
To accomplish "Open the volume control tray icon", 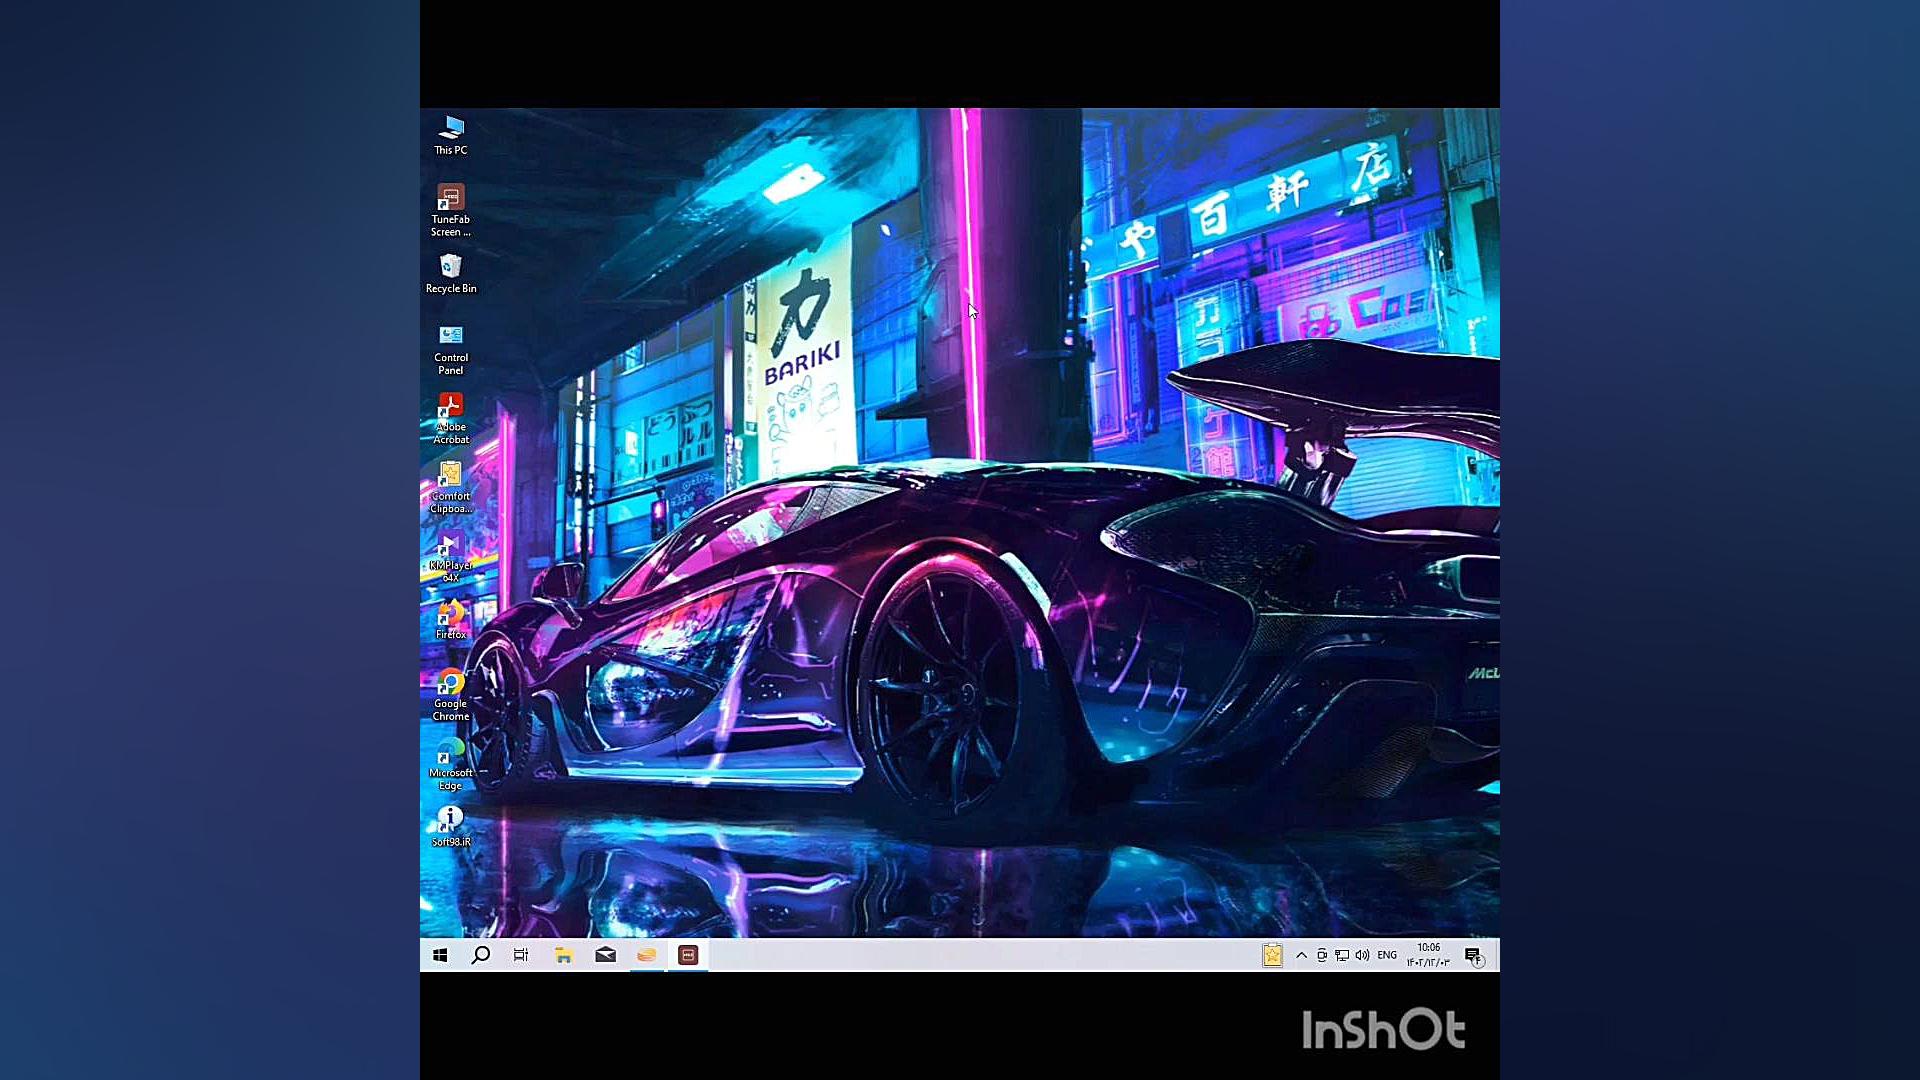I will pyautogui.click(x=1362, y=955).
